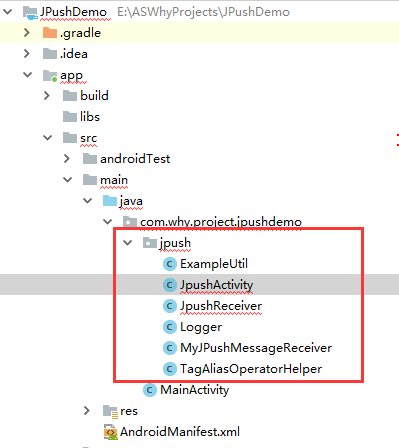This screenshot has height=448, width=399.
Task: Click the libs folder icon
Action: click(70, 117)
